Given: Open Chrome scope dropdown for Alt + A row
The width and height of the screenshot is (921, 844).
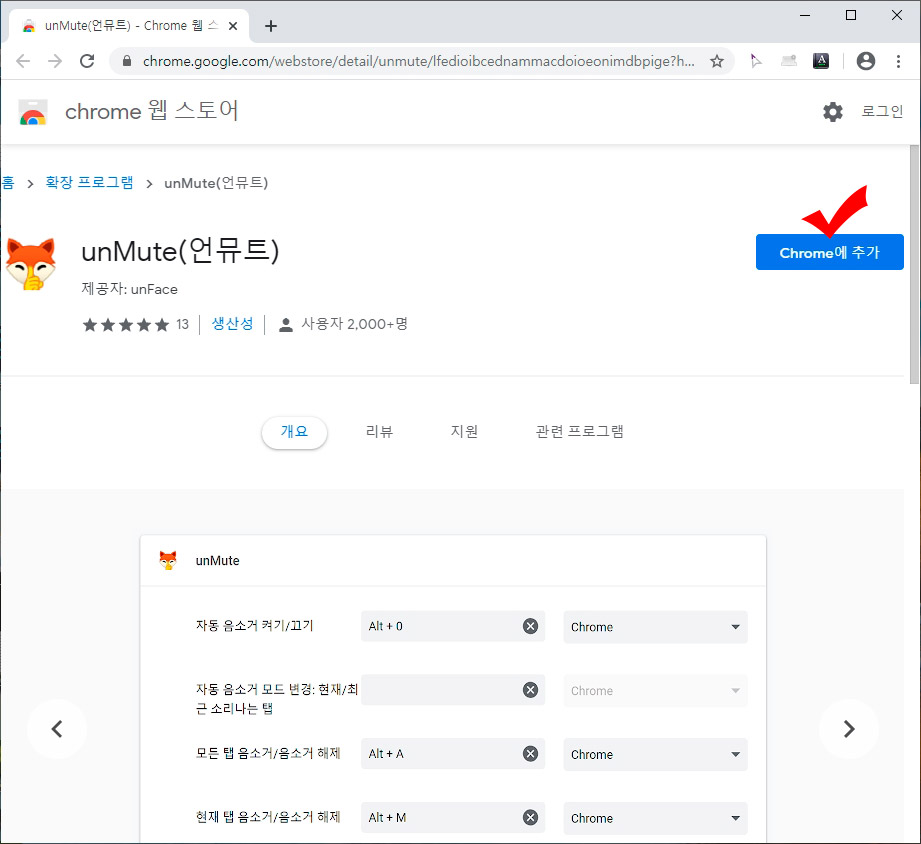Looking at the screenshot, I should 655,754.
